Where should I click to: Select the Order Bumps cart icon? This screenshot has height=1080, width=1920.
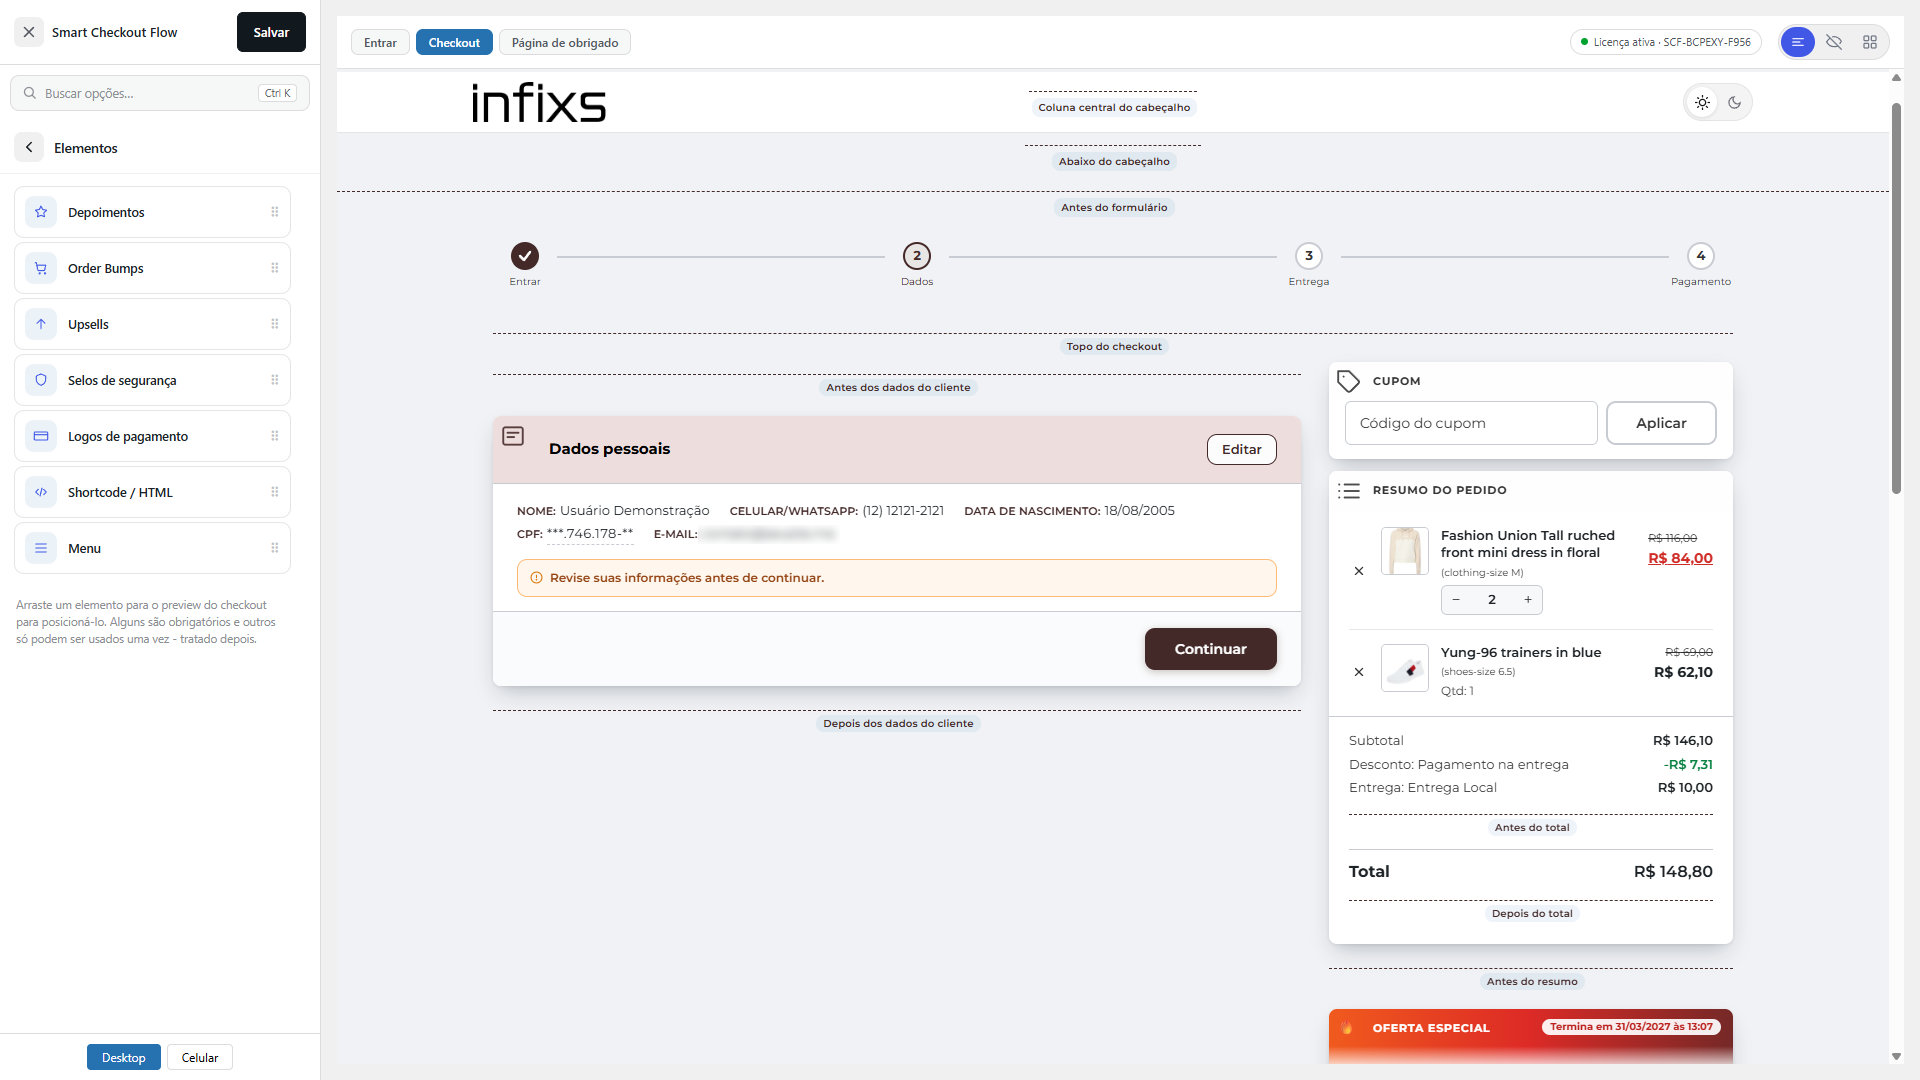pos(41,268)
